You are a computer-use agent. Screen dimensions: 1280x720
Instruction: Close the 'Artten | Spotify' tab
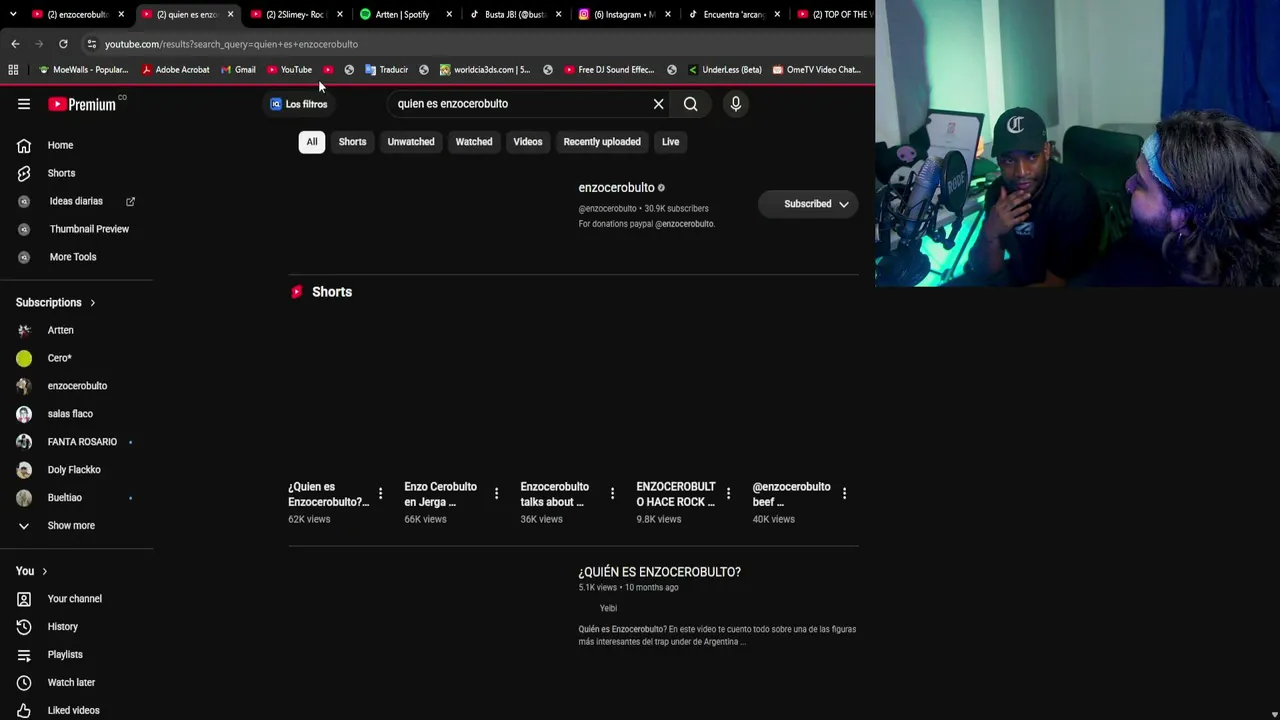tap(449, 15)
